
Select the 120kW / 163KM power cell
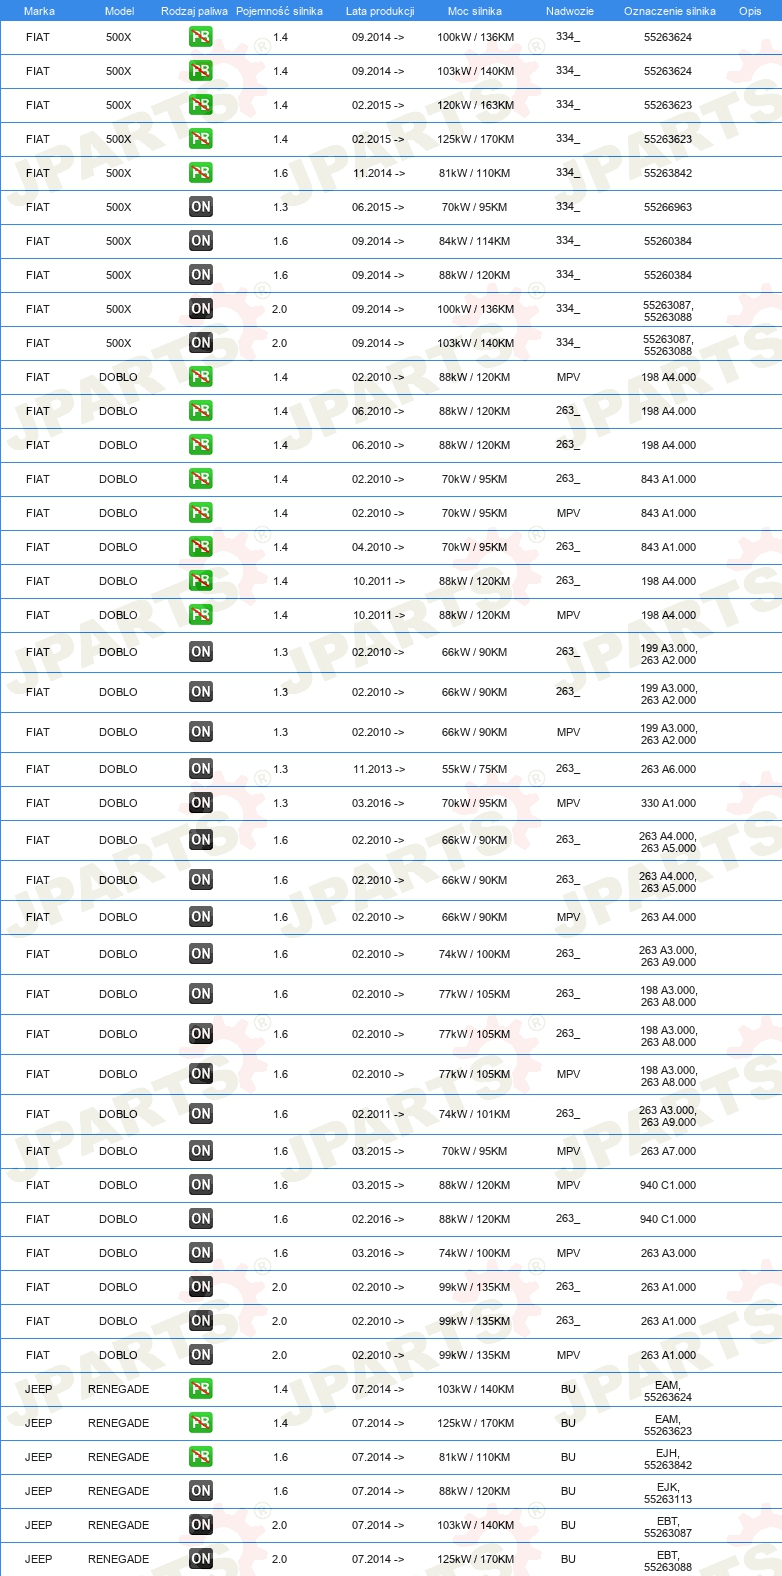pos(475,105)
